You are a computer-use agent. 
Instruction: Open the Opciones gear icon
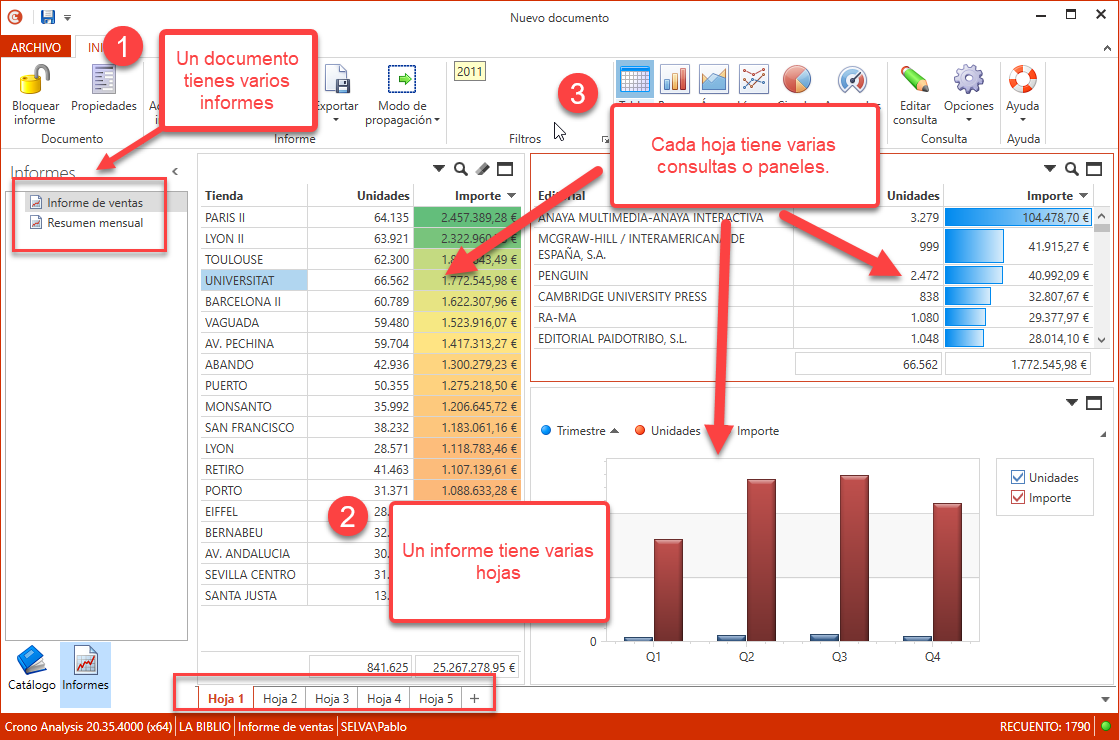tap(967, 80)
